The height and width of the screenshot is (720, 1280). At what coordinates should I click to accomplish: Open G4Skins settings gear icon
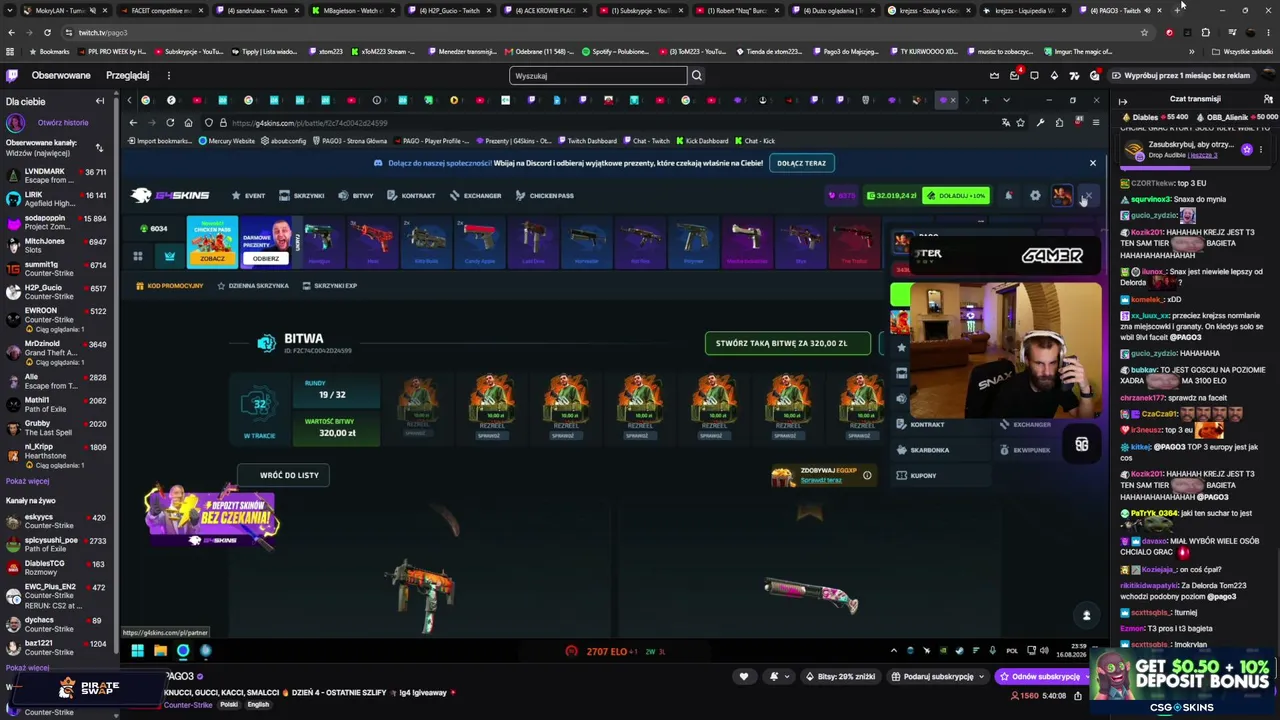click(1035, 196)
